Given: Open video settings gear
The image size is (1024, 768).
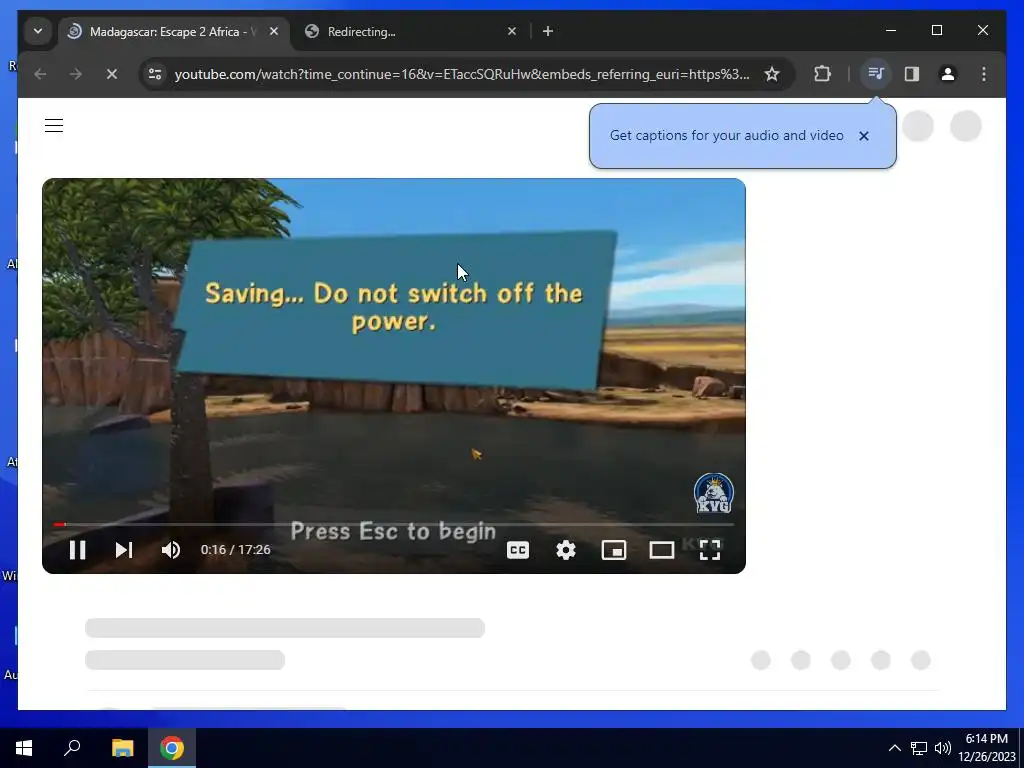Looking at the screenshot, I should pyautogui.click(x=566, y=550).
